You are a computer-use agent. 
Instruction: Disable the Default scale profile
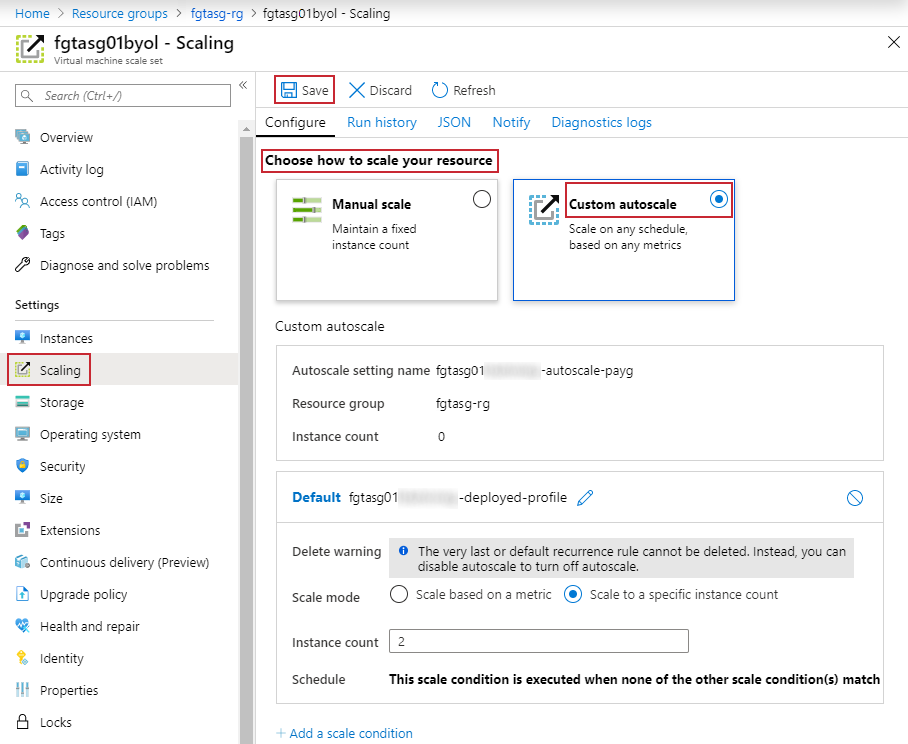click(x=855, y=497)
